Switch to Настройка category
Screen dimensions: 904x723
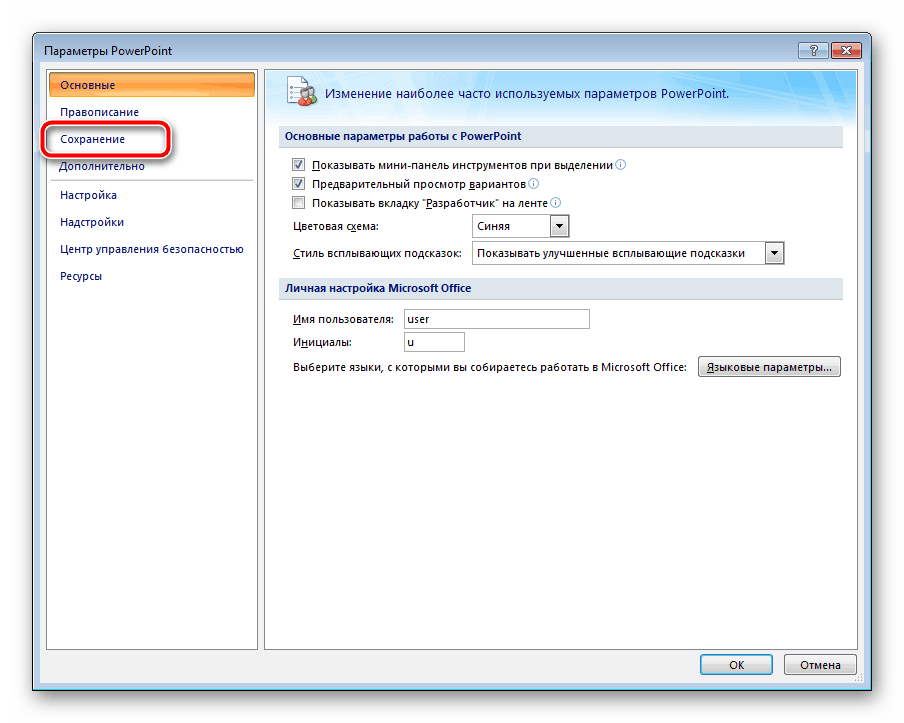click(88, 195)
